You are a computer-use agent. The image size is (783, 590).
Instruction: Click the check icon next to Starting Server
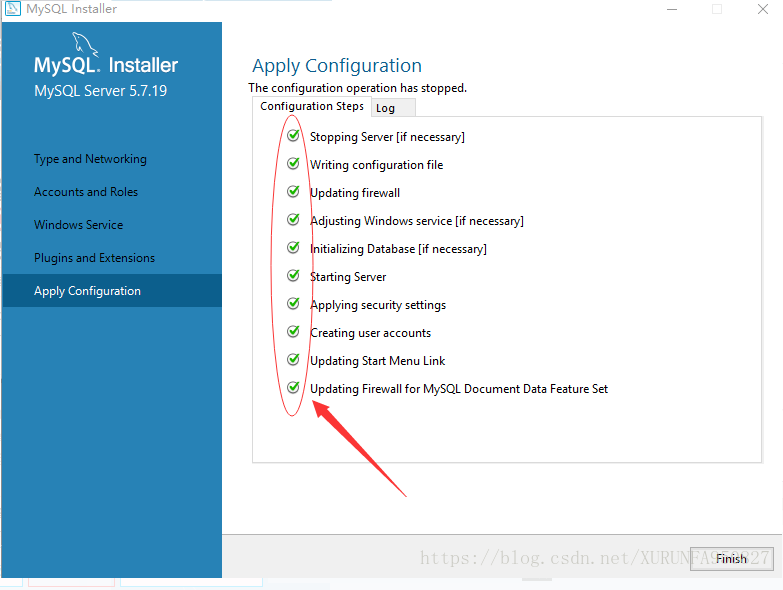[x=293, y=276]
